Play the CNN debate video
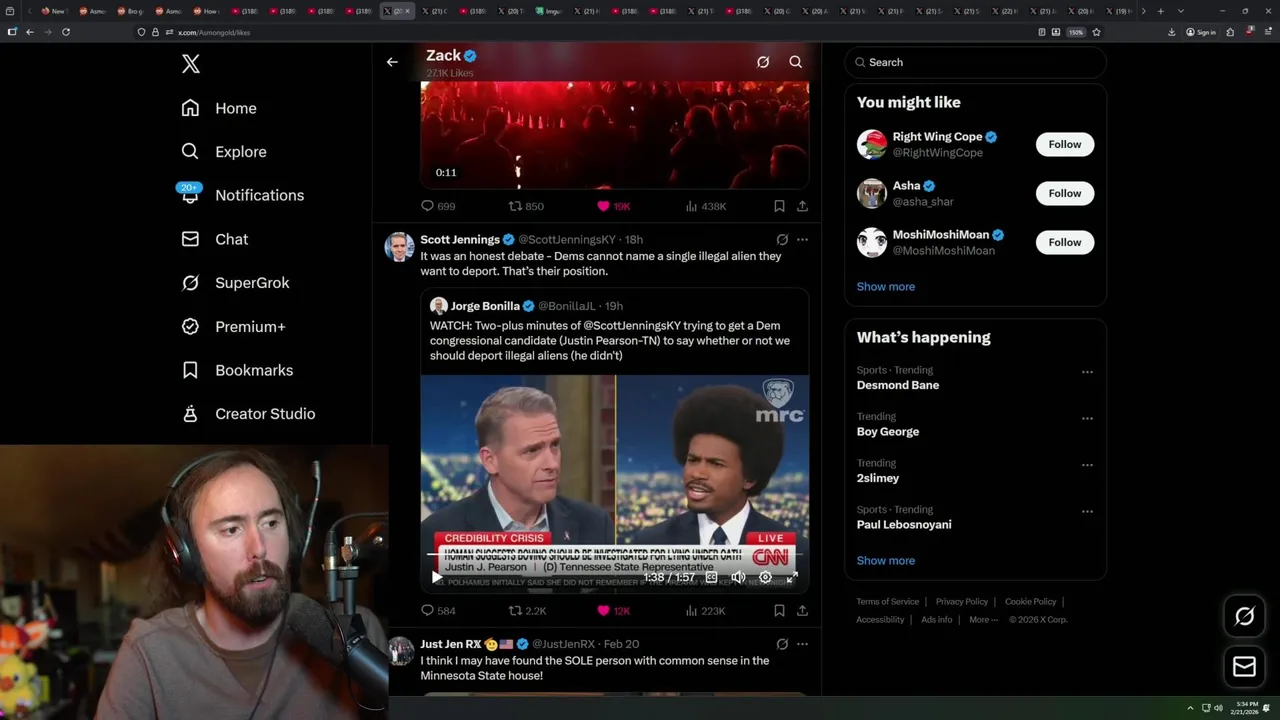The height and width of the screenshot is (720, 1280). click(x=436, y=577)
